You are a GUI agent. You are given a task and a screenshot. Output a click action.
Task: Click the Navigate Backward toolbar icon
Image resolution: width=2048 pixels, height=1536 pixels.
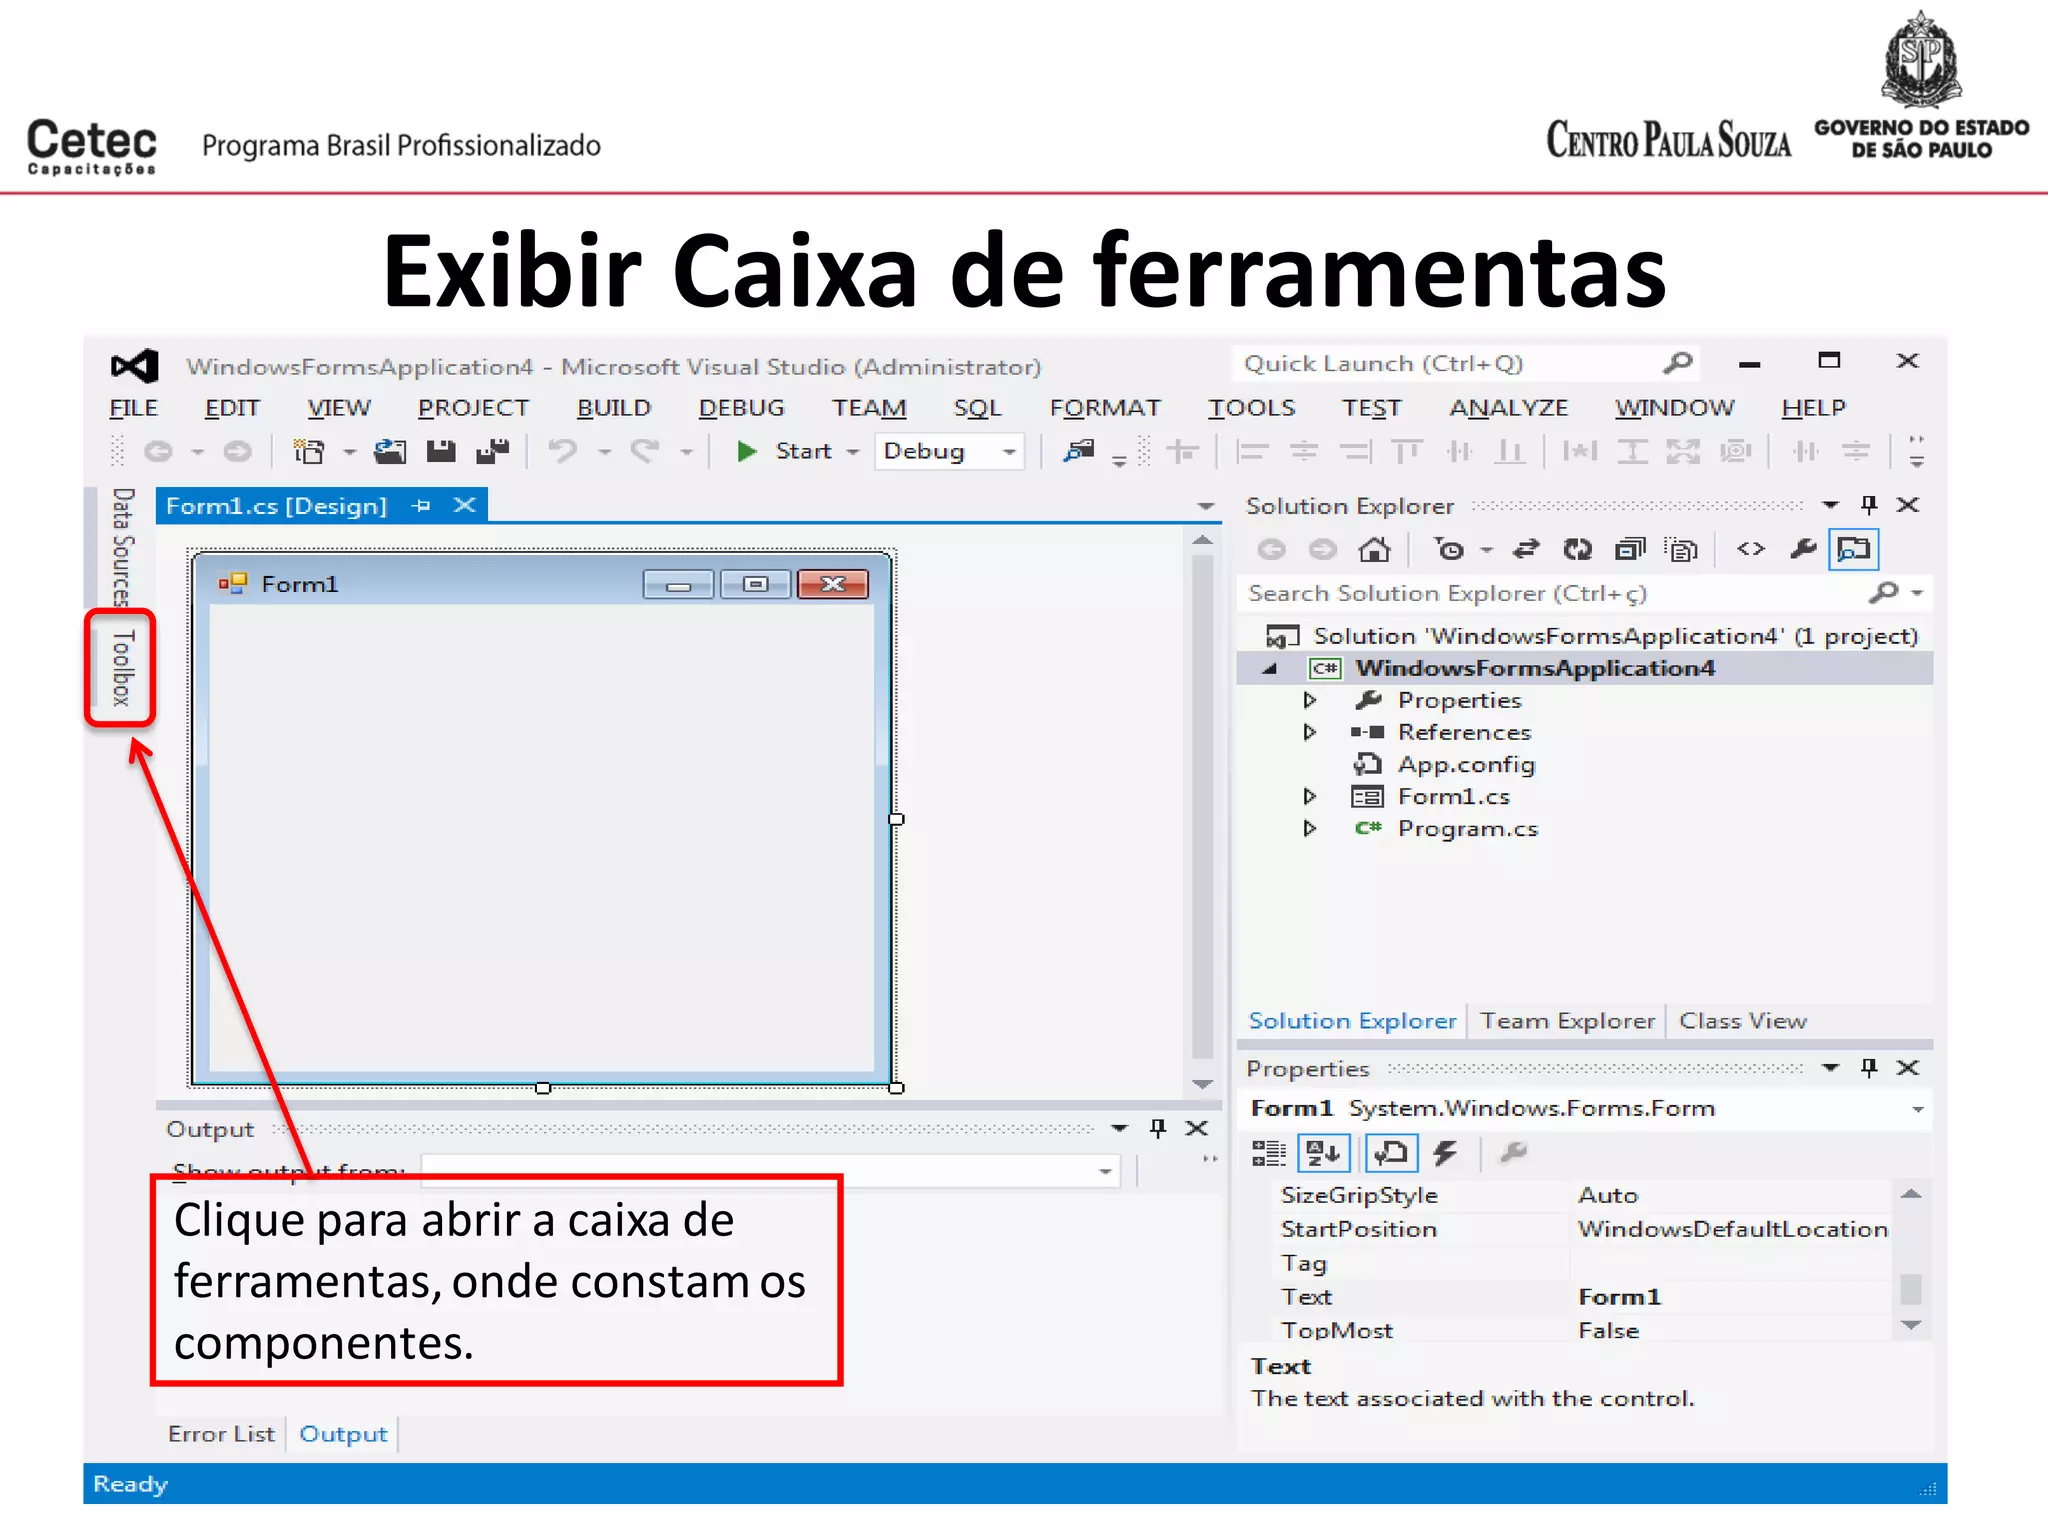(x=158, y=451)
